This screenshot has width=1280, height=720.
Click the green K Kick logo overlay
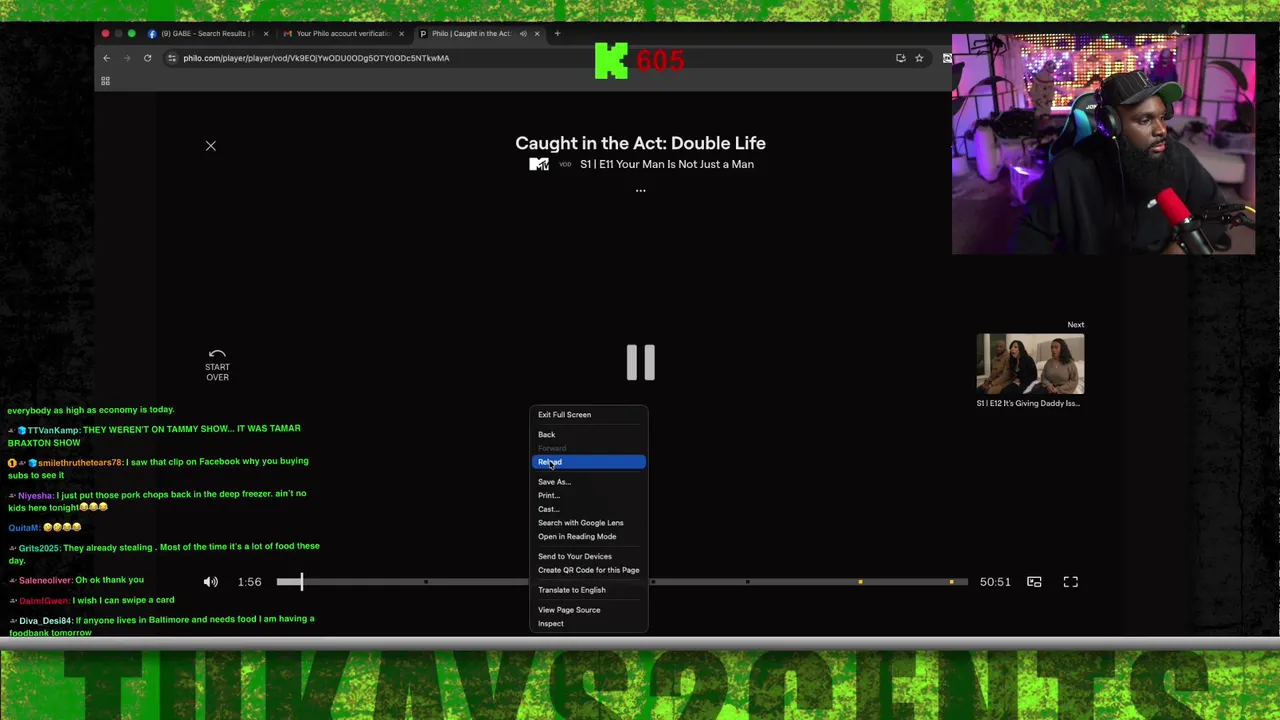[611, 61]
